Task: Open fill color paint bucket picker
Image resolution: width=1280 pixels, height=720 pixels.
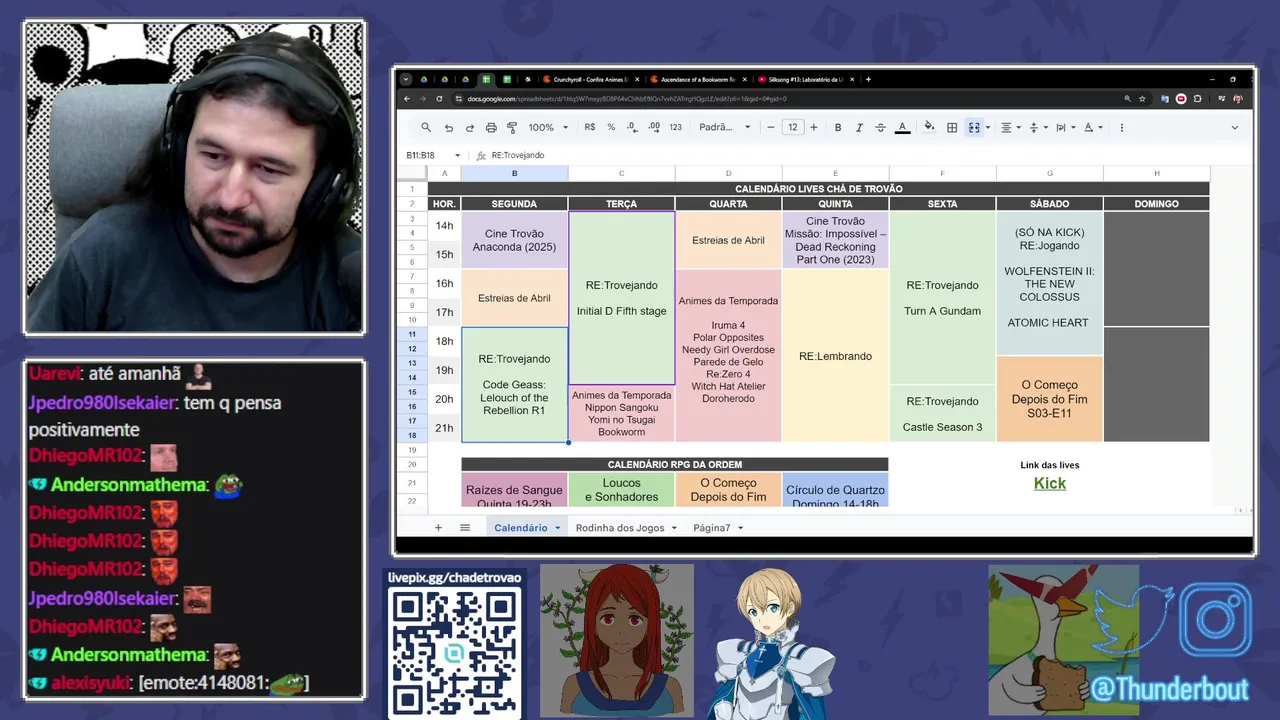Action: pyautogui.click(x=929, y=127)
